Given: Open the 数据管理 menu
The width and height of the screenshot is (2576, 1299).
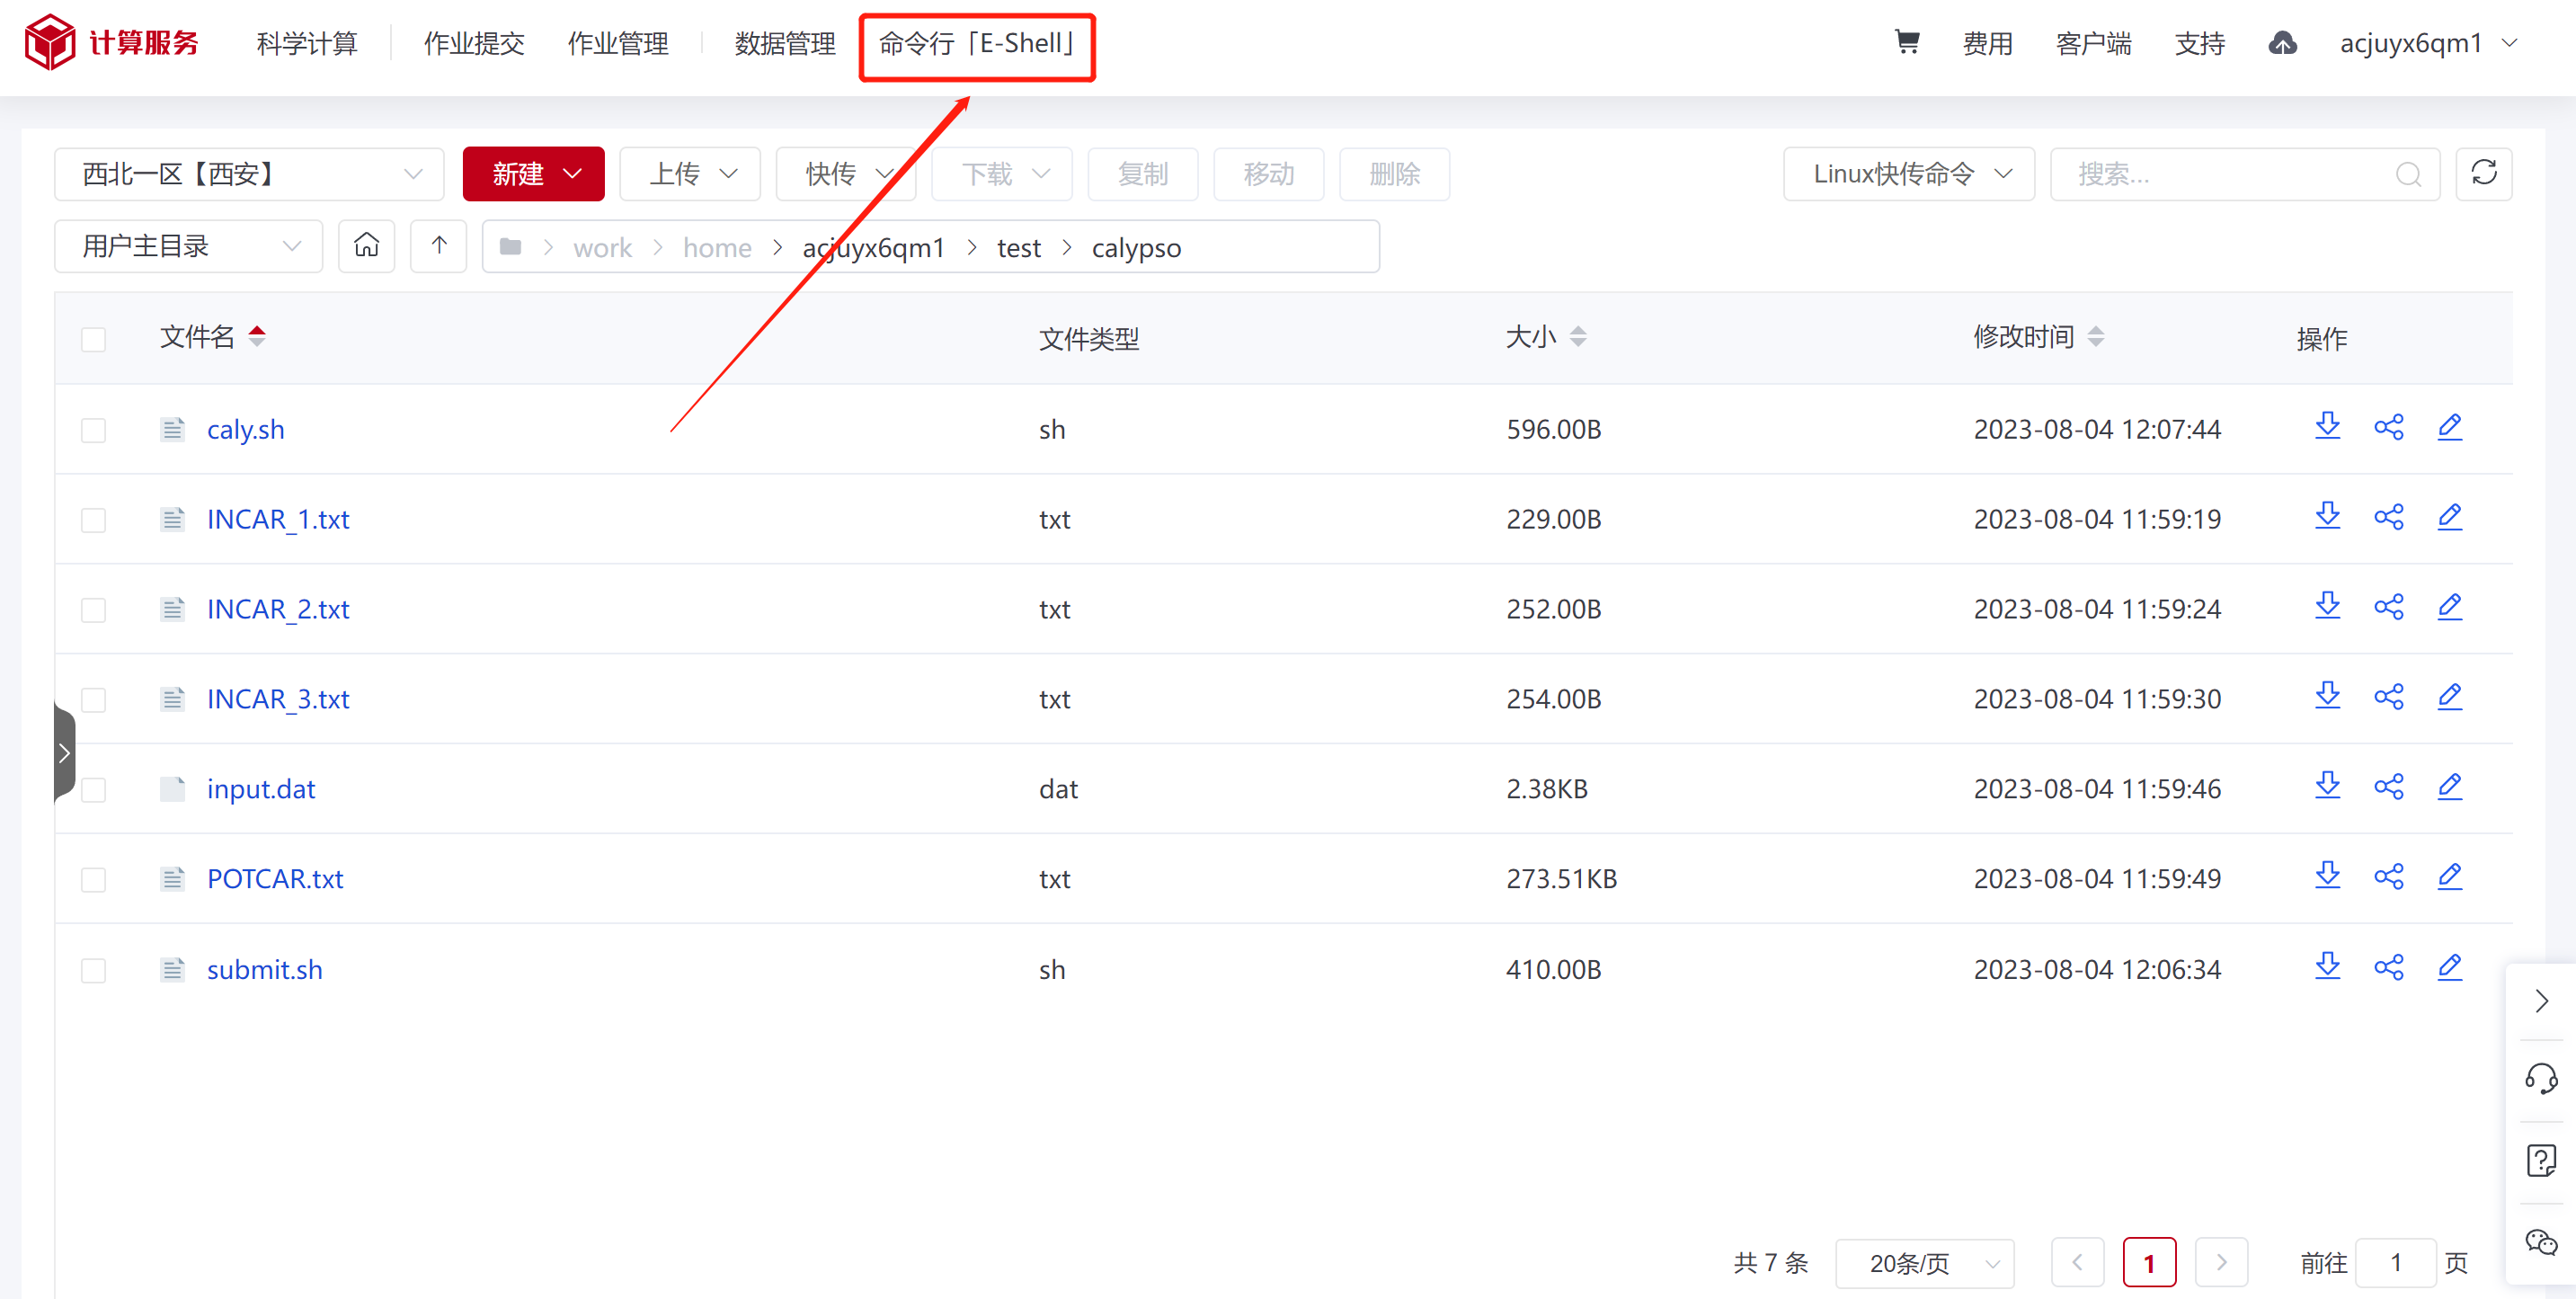Looking at the screenshot, I should [784, 43].
